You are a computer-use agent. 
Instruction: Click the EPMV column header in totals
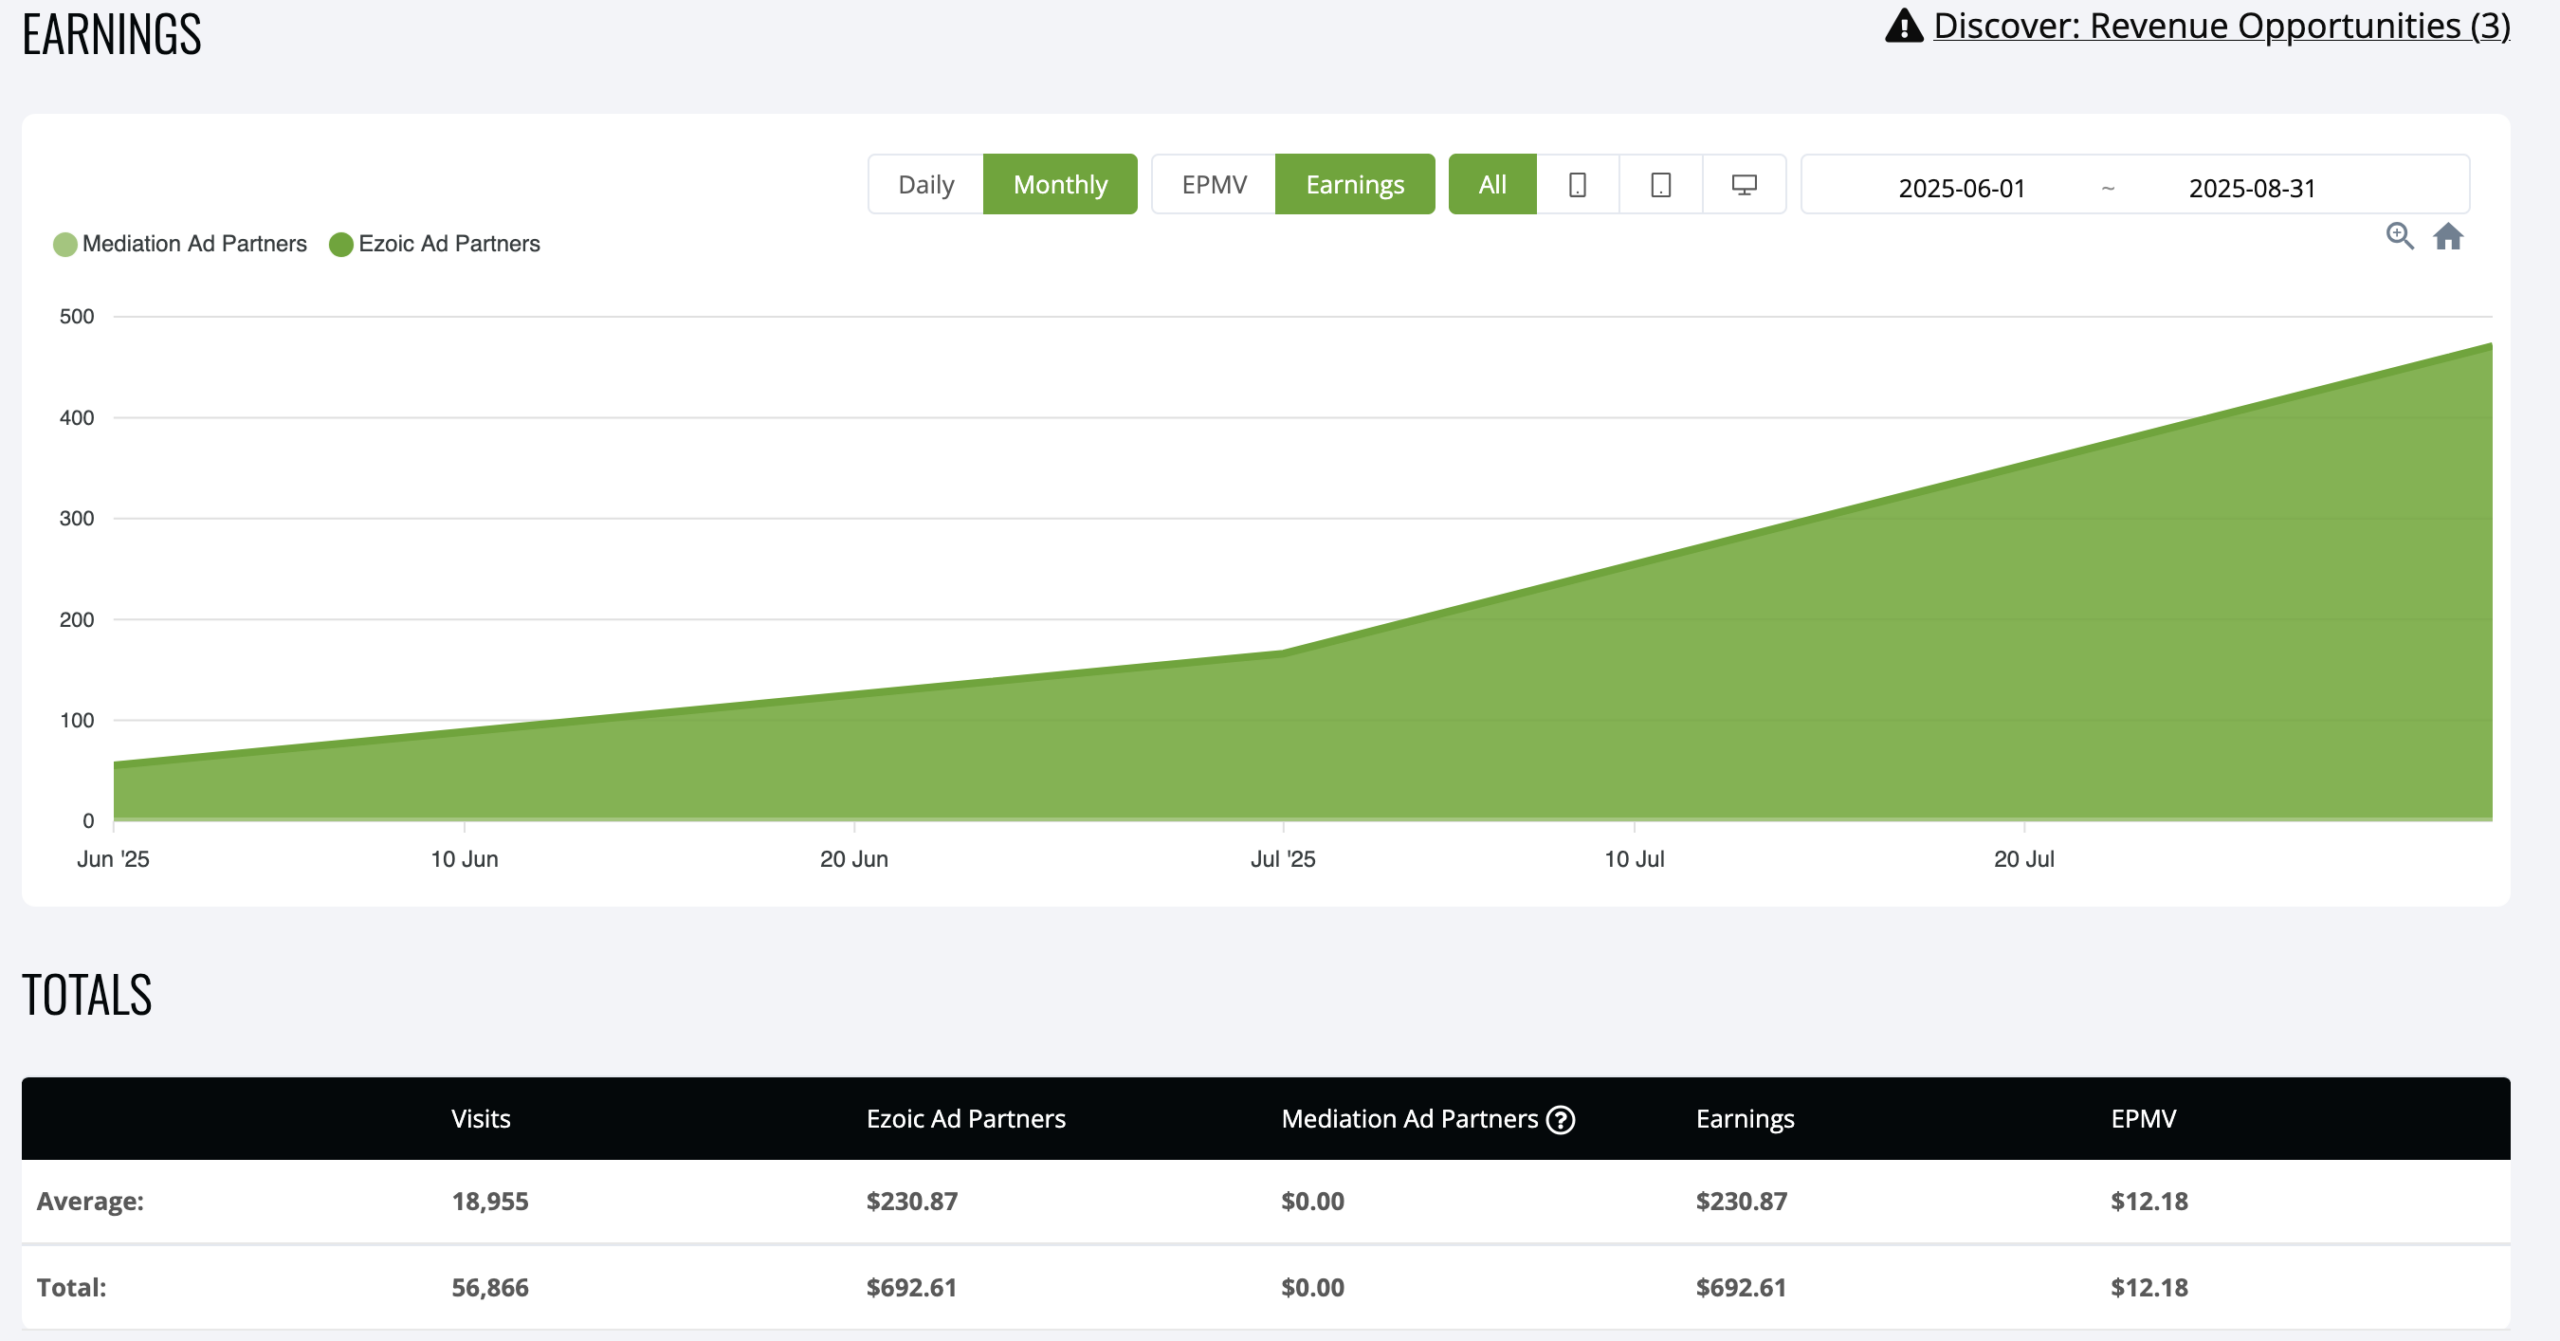click(x=2143, y=1119)
